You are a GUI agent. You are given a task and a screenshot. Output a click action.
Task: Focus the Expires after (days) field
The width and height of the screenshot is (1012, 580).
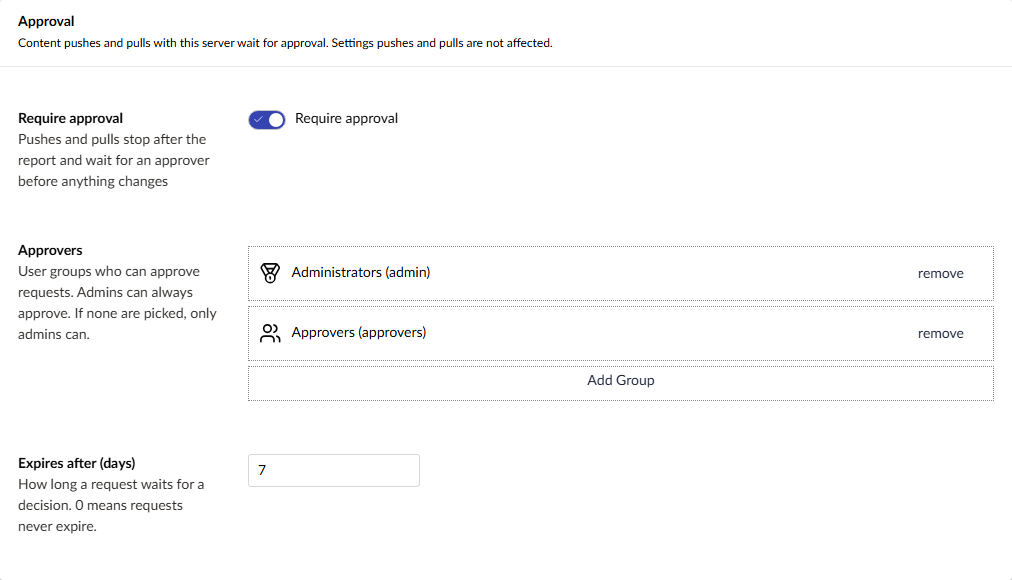(334, 470)
